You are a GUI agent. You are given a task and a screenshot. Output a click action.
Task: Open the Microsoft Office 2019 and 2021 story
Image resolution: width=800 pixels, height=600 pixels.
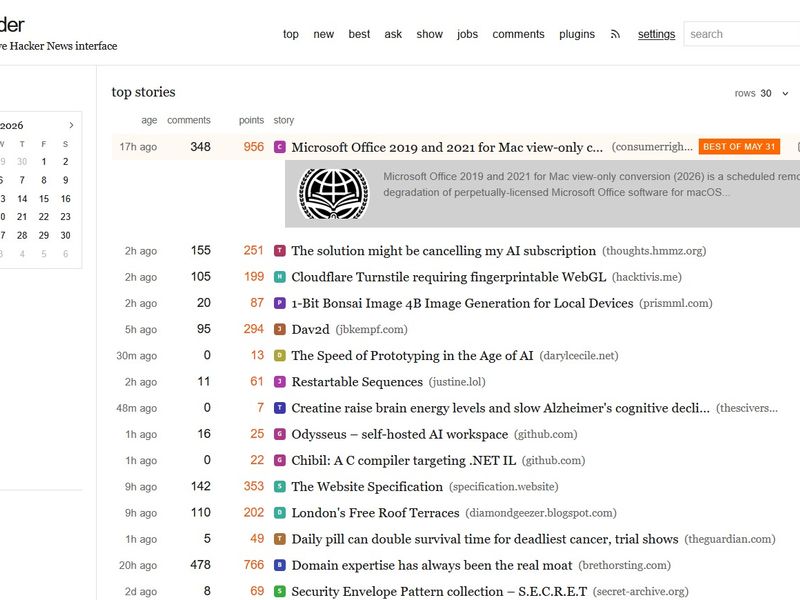click(x=447, y=147)
